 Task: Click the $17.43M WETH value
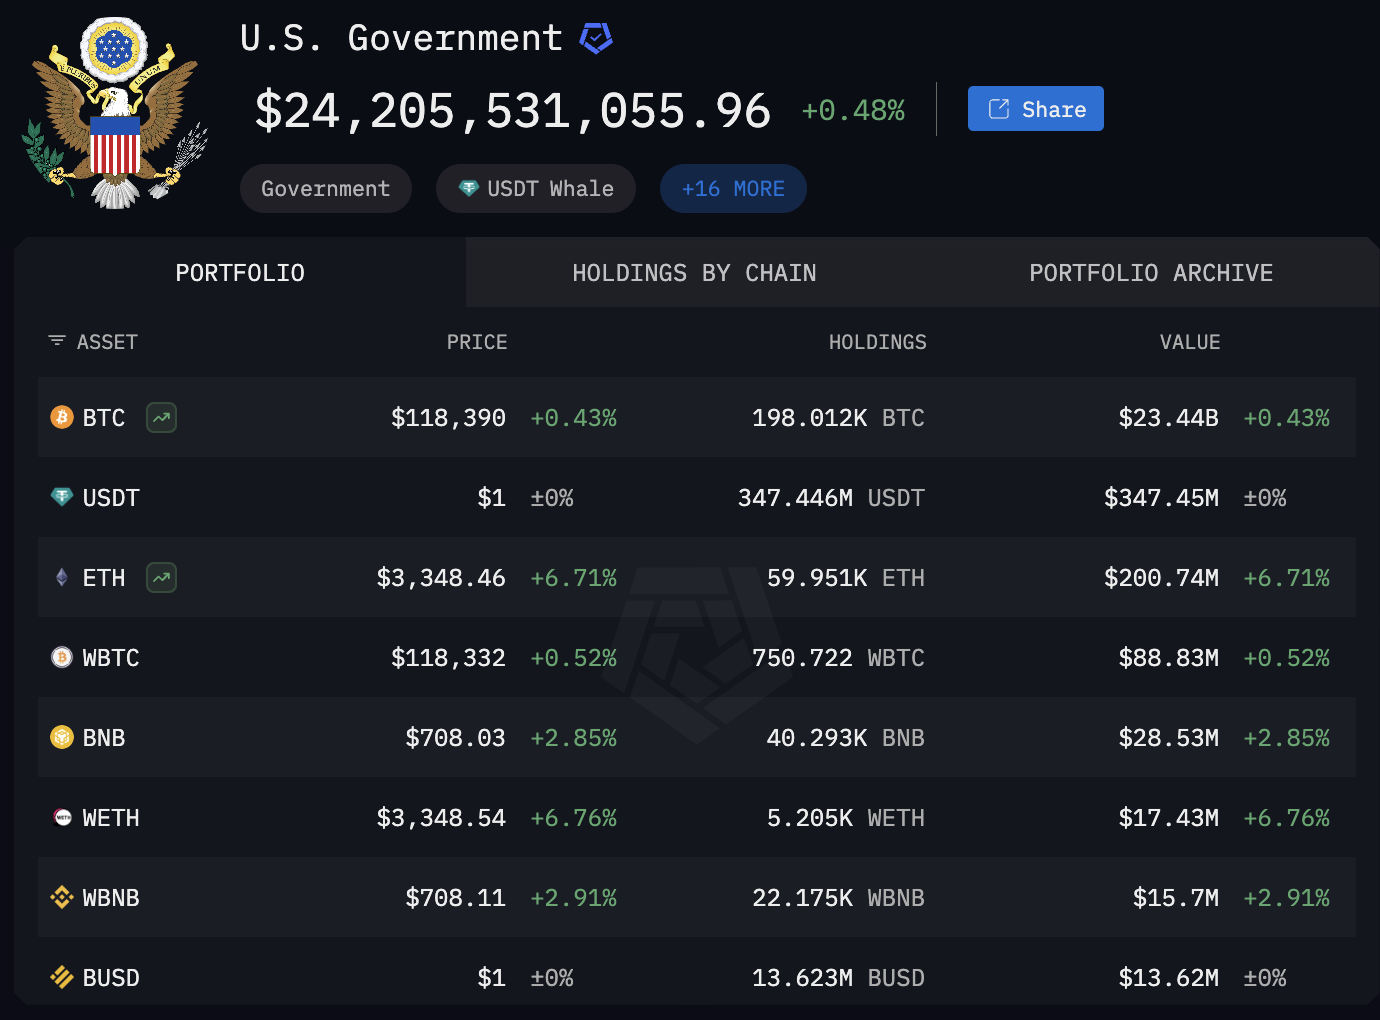[x=1168, y=818]
